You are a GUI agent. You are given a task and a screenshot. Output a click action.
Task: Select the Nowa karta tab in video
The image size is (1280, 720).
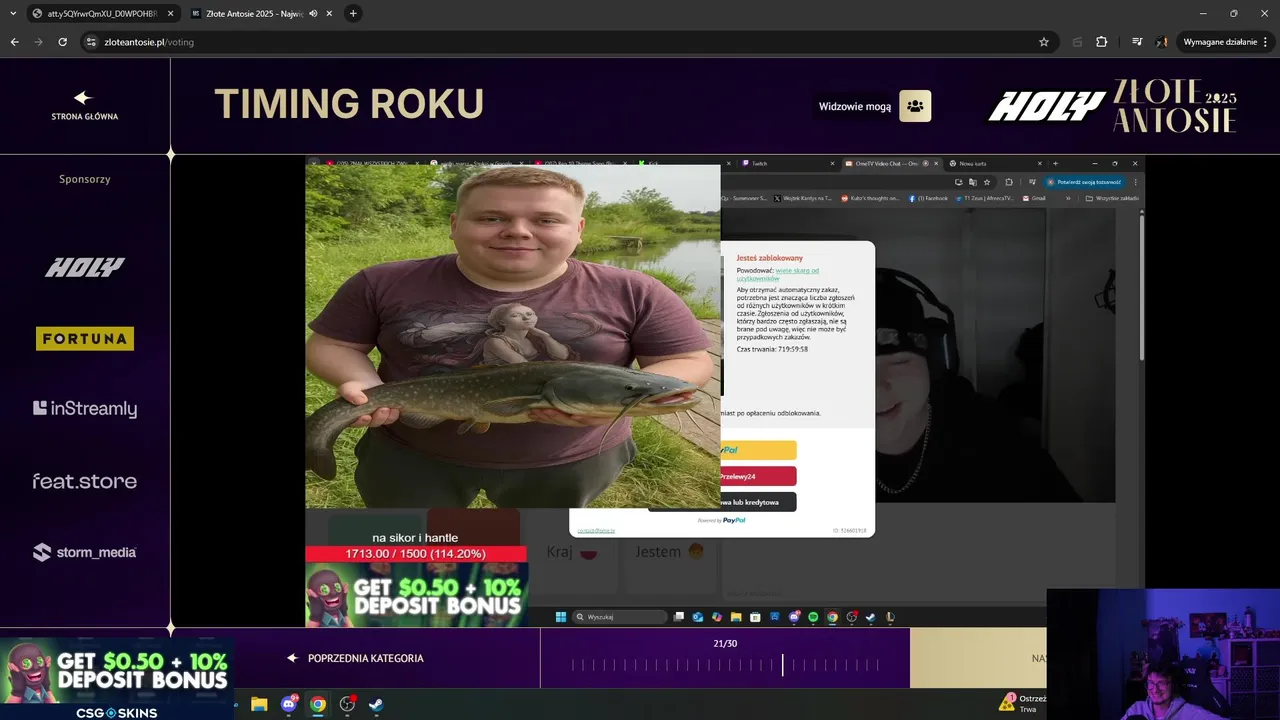995,163
